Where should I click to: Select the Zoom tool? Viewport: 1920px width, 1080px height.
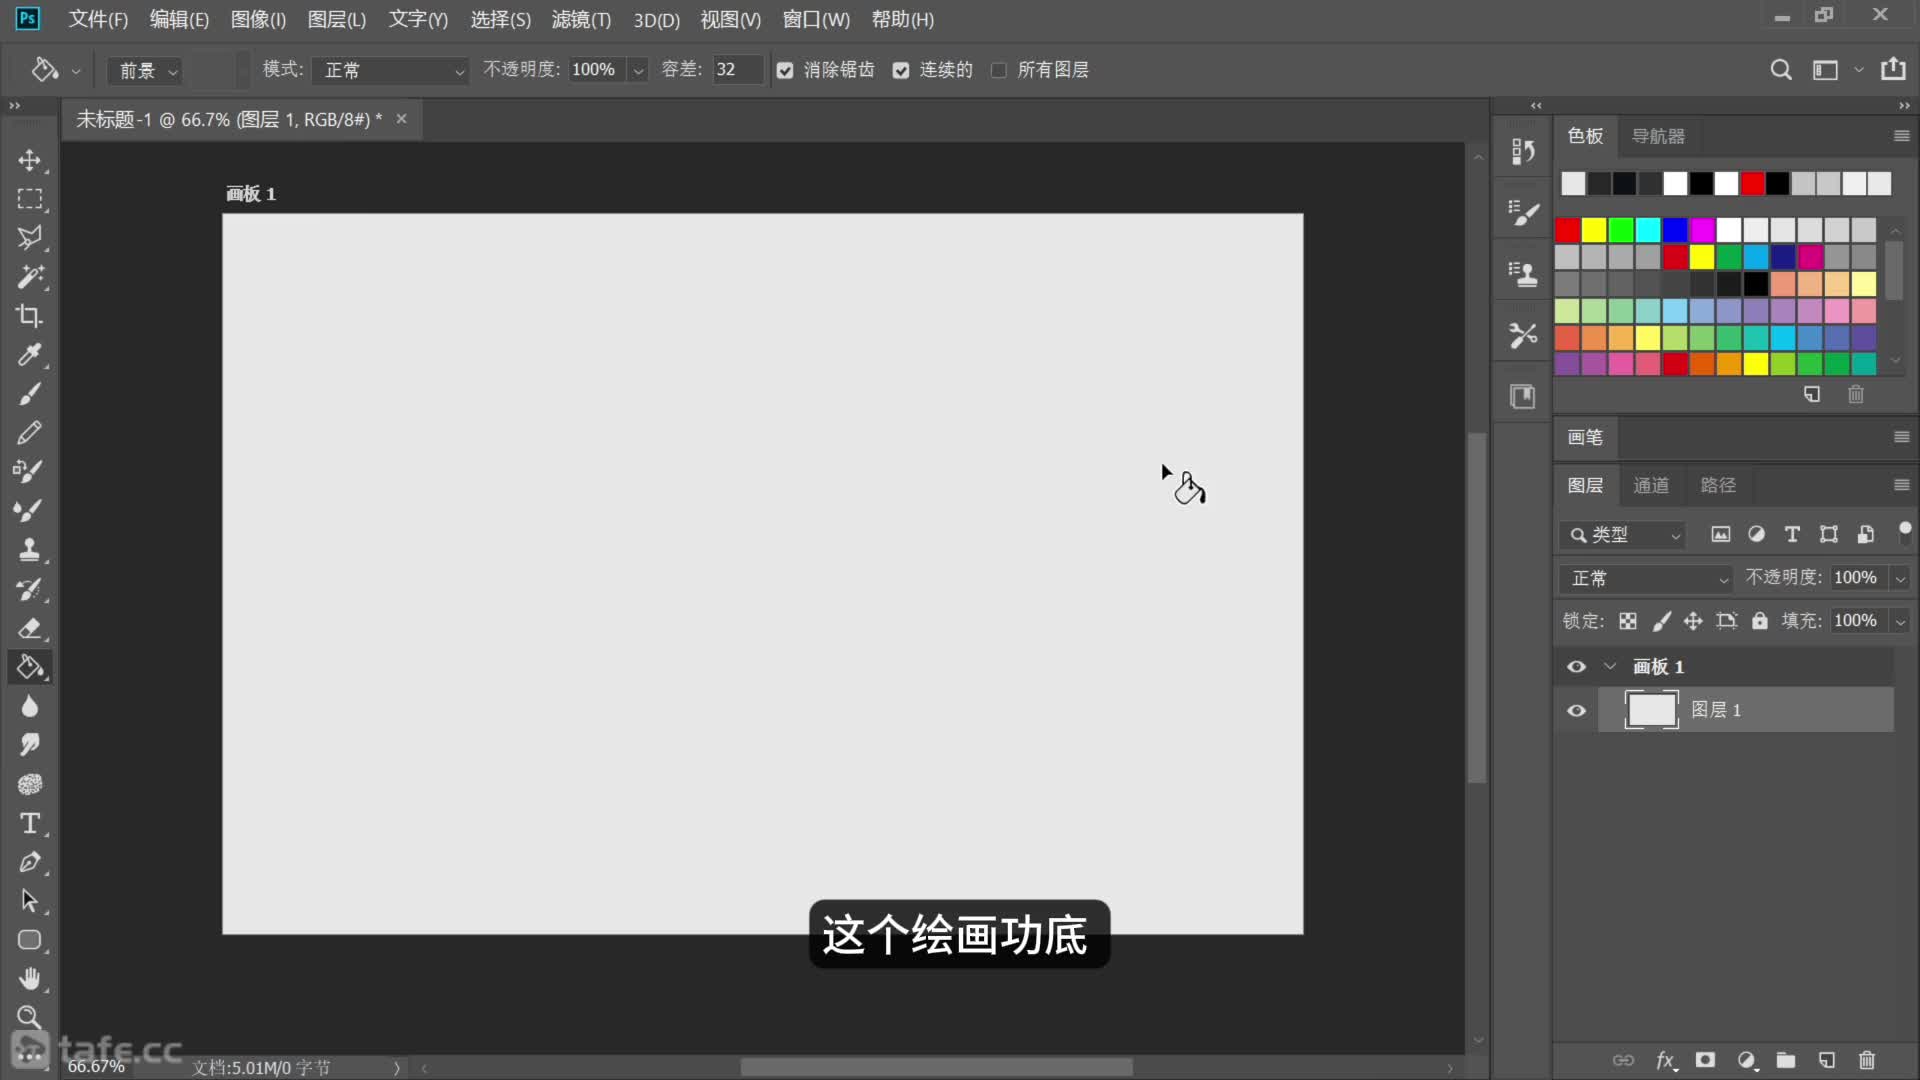(x=30, y=1017)
